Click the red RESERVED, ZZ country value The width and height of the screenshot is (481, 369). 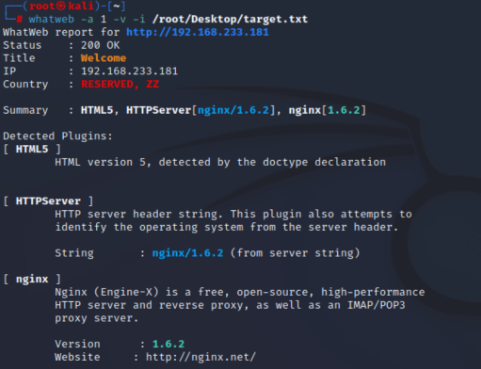click(120, 84)
